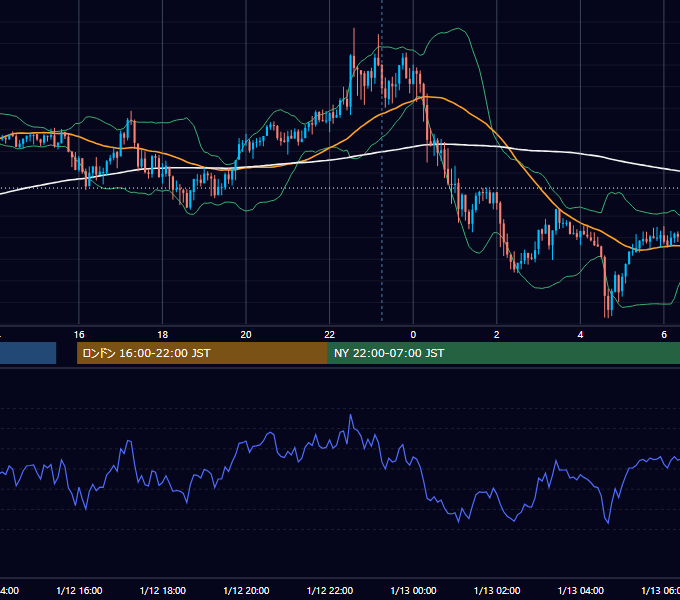This screenshot has width=680, height=600.
Task: Click the 20 hour label on price chart axis
Action: pyautogui.click(x=246, y=335)
